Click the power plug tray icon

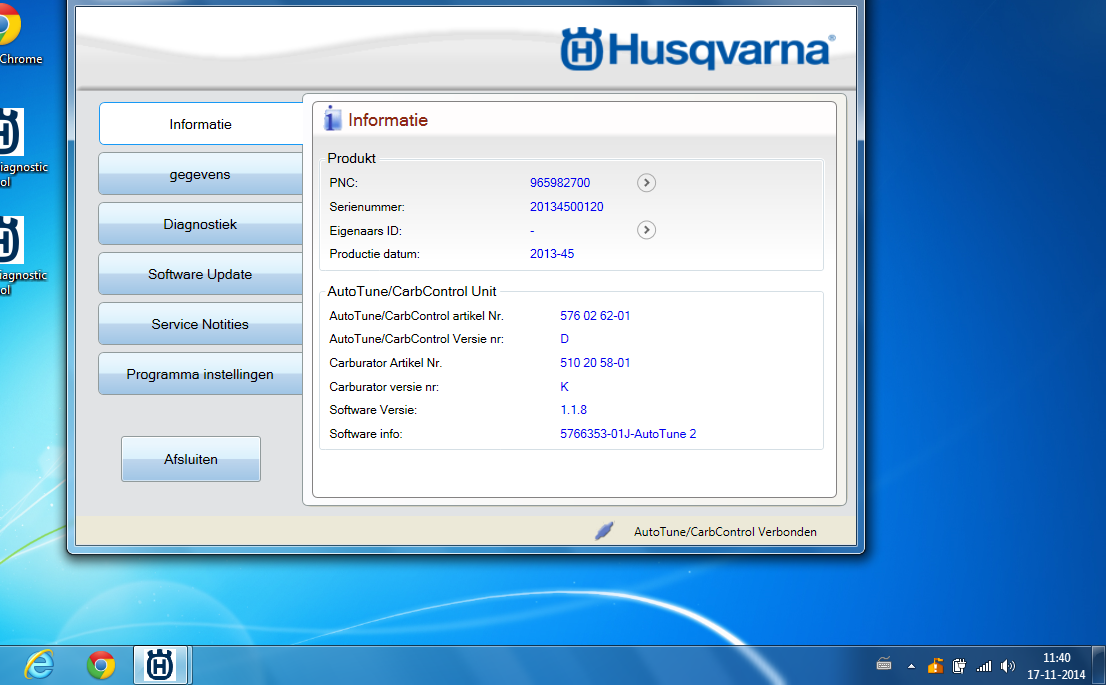point(959,666)
